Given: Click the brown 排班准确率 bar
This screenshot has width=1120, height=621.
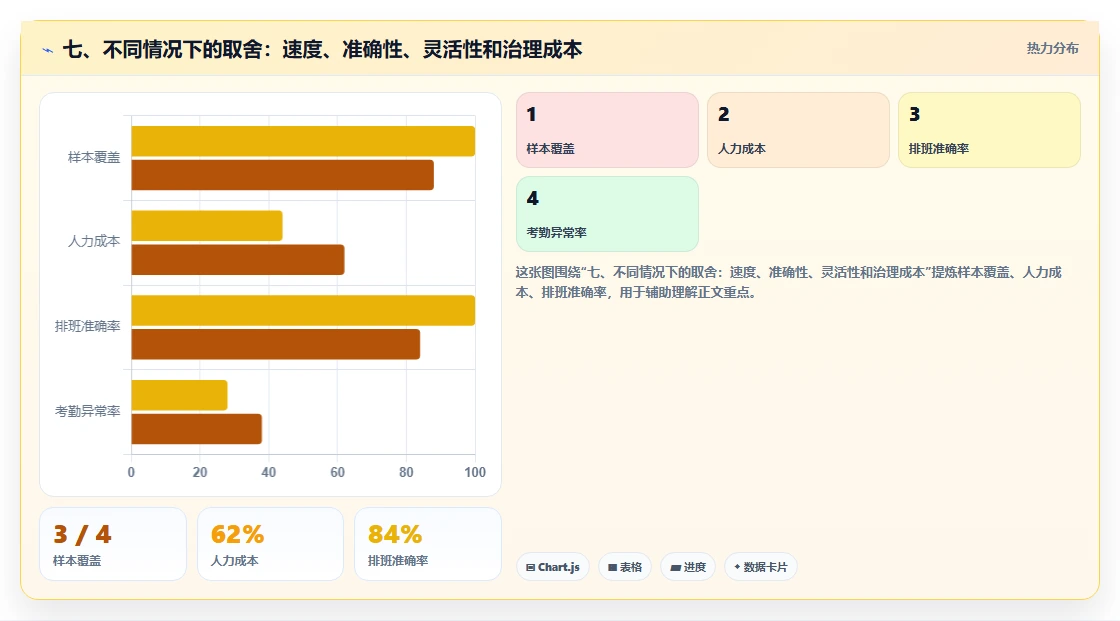Looking at the screenshot, I should (276, 344).
